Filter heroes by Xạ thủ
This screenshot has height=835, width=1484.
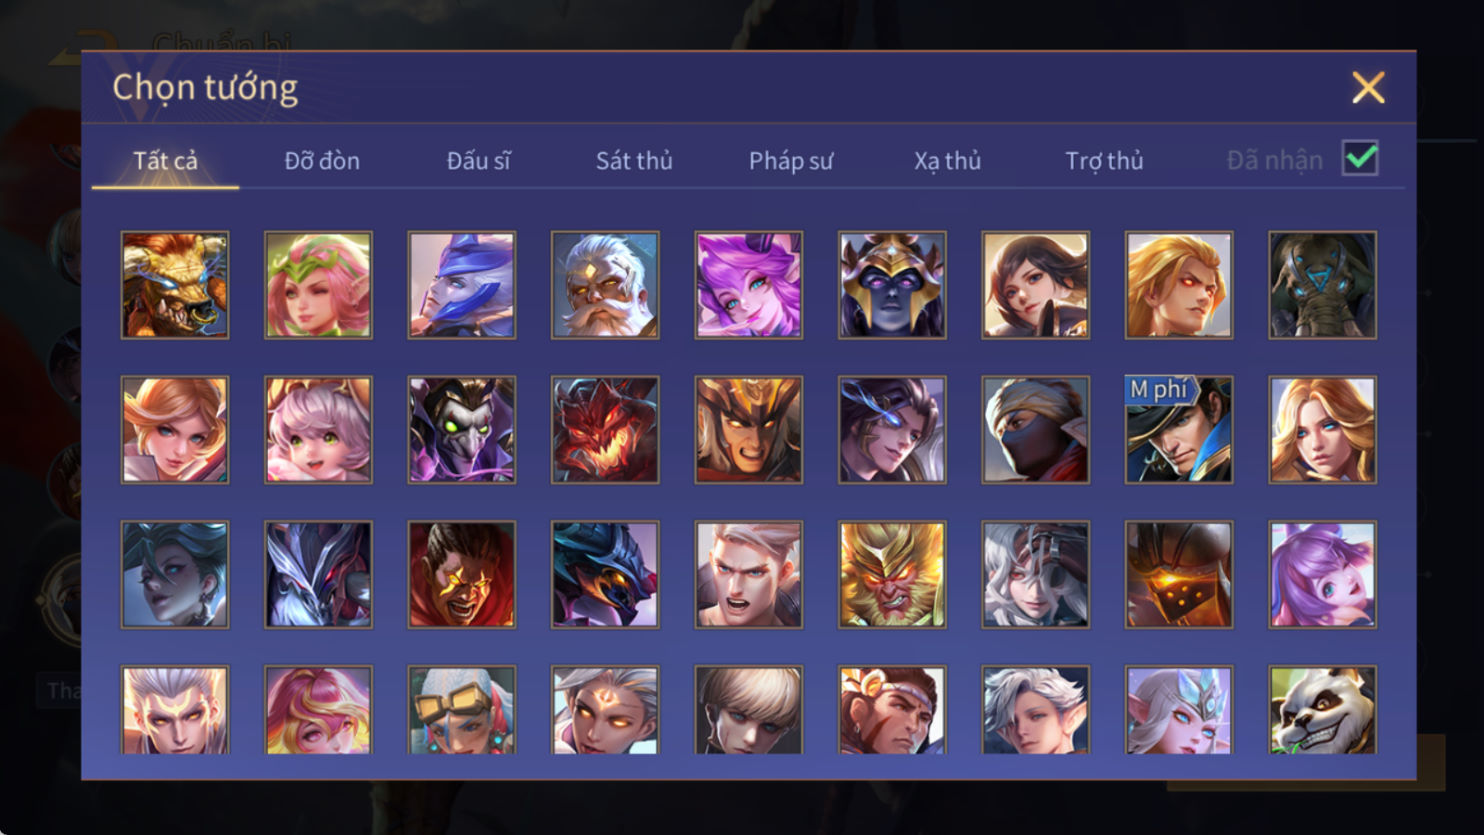tap(947, 160)
